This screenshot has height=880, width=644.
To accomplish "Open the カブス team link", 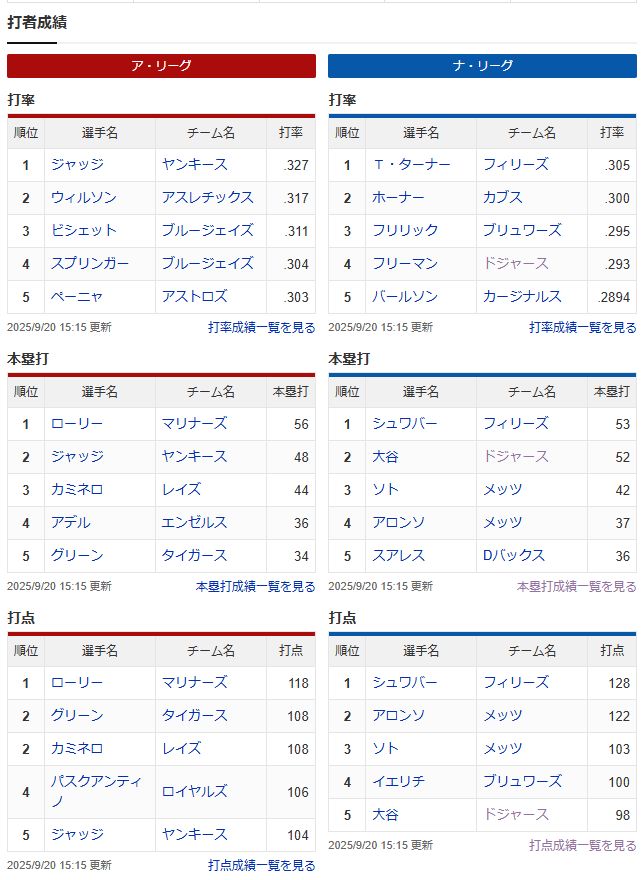I will [x=503, y=198].
